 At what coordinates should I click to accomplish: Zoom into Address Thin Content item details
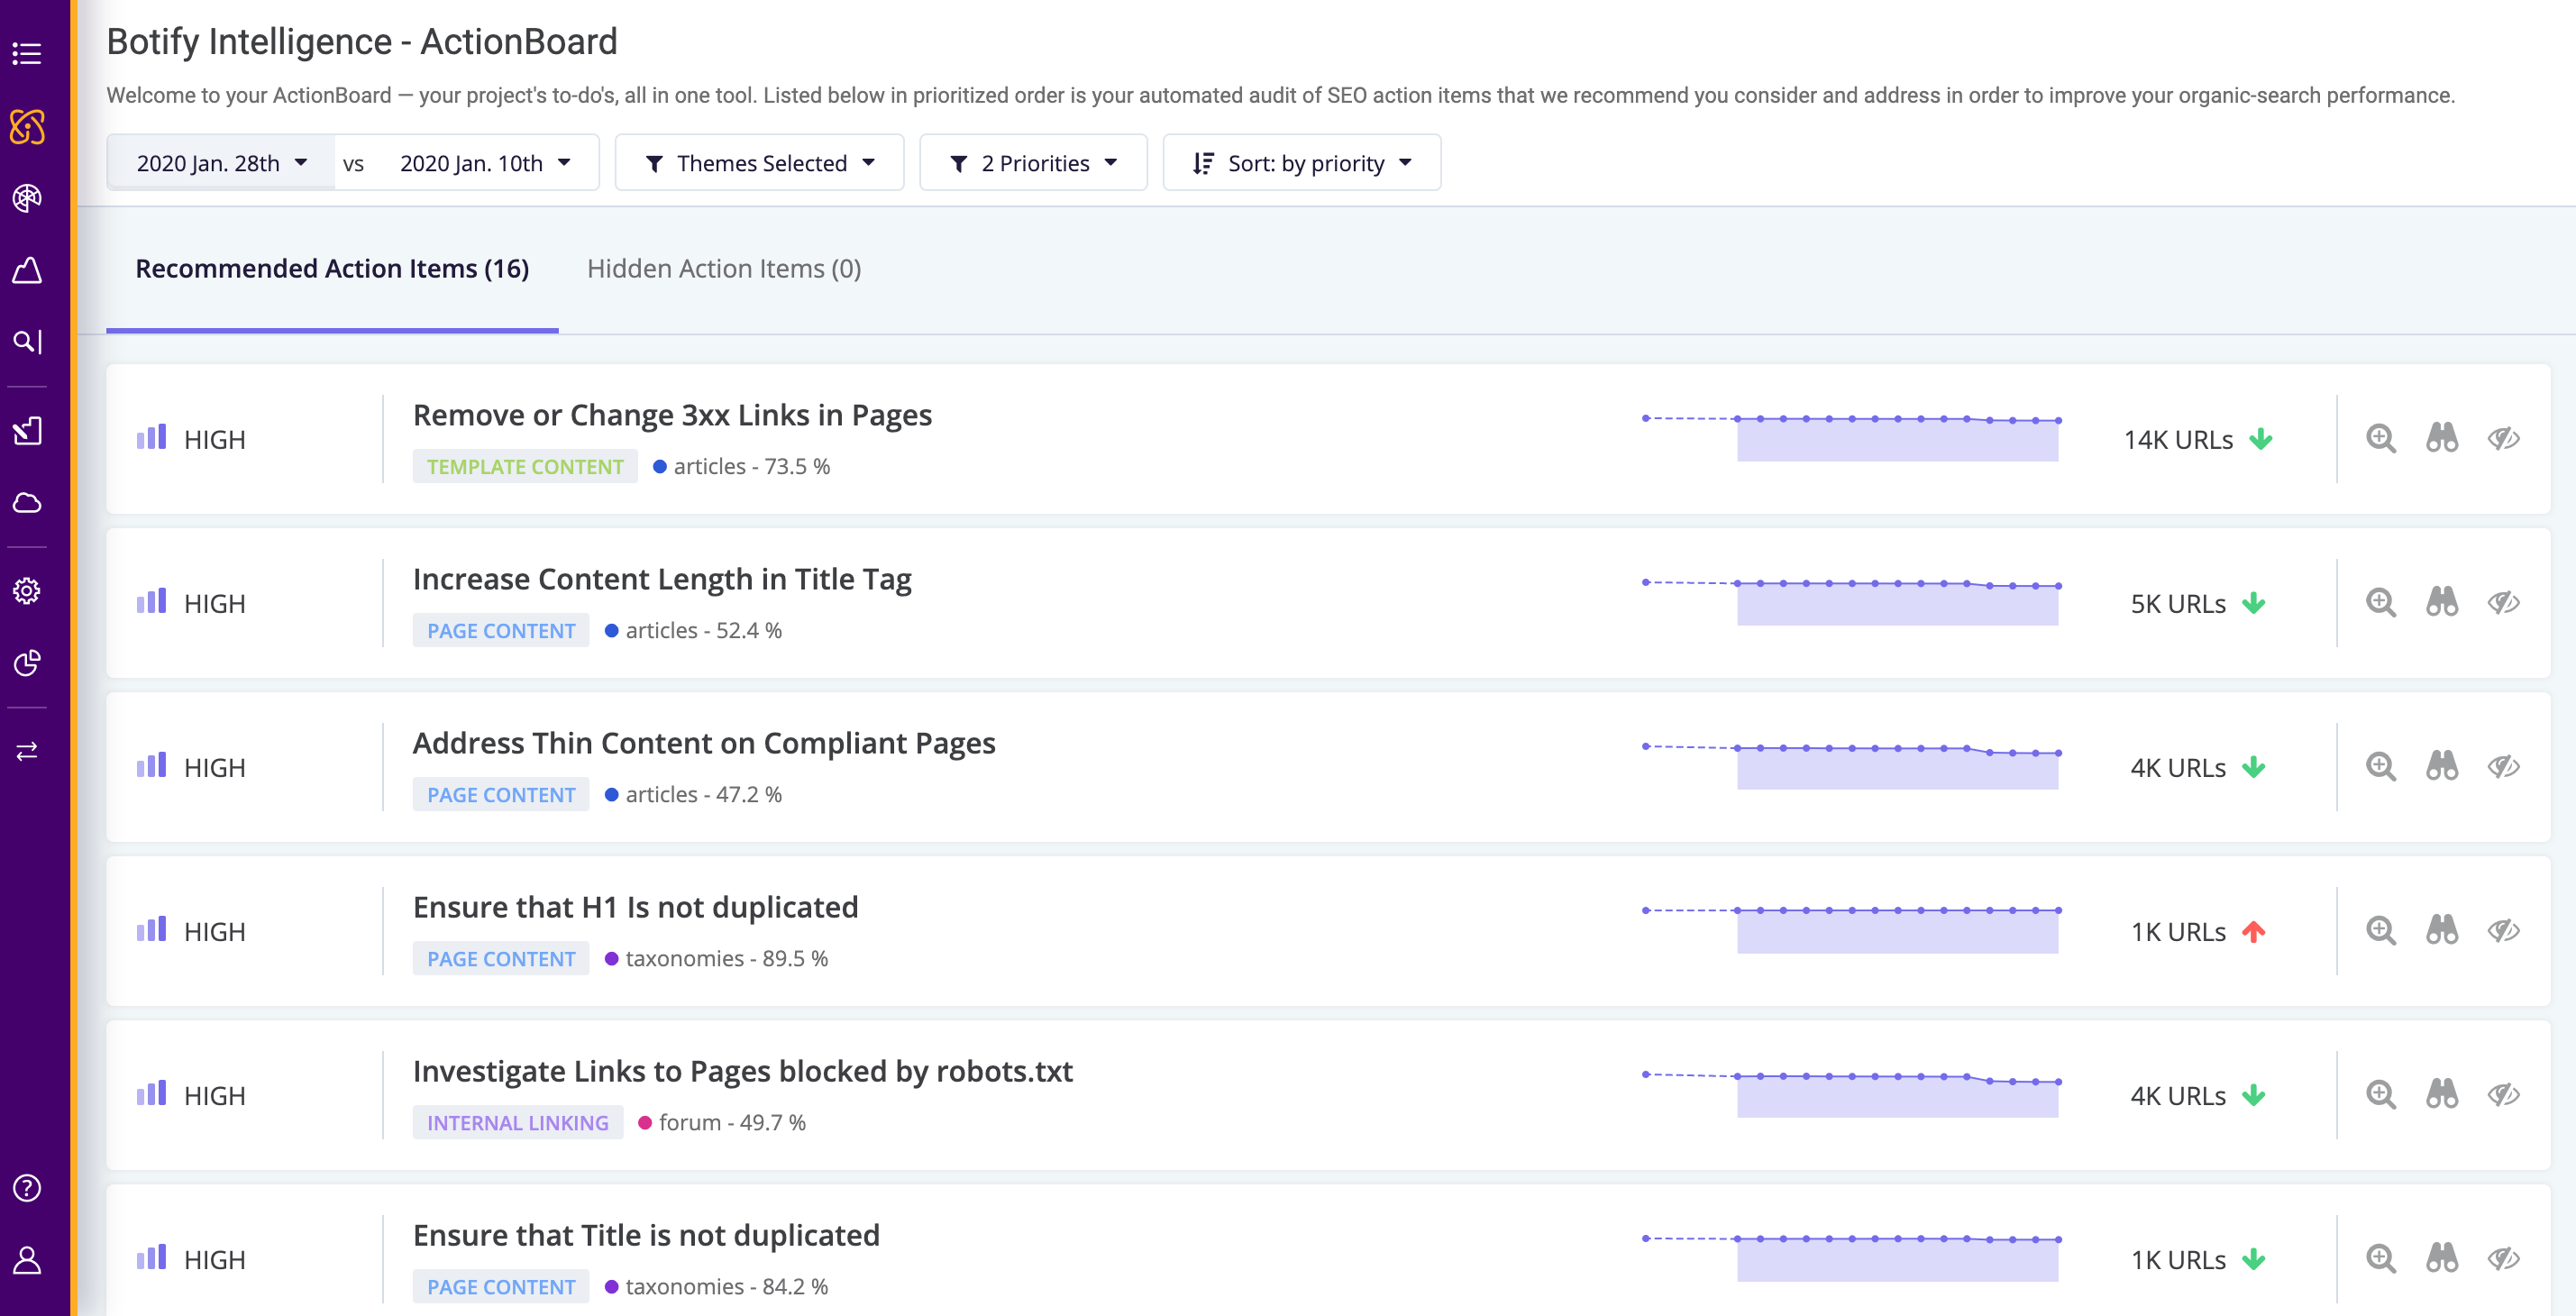pyautogui.click(x=2381, y=766)
